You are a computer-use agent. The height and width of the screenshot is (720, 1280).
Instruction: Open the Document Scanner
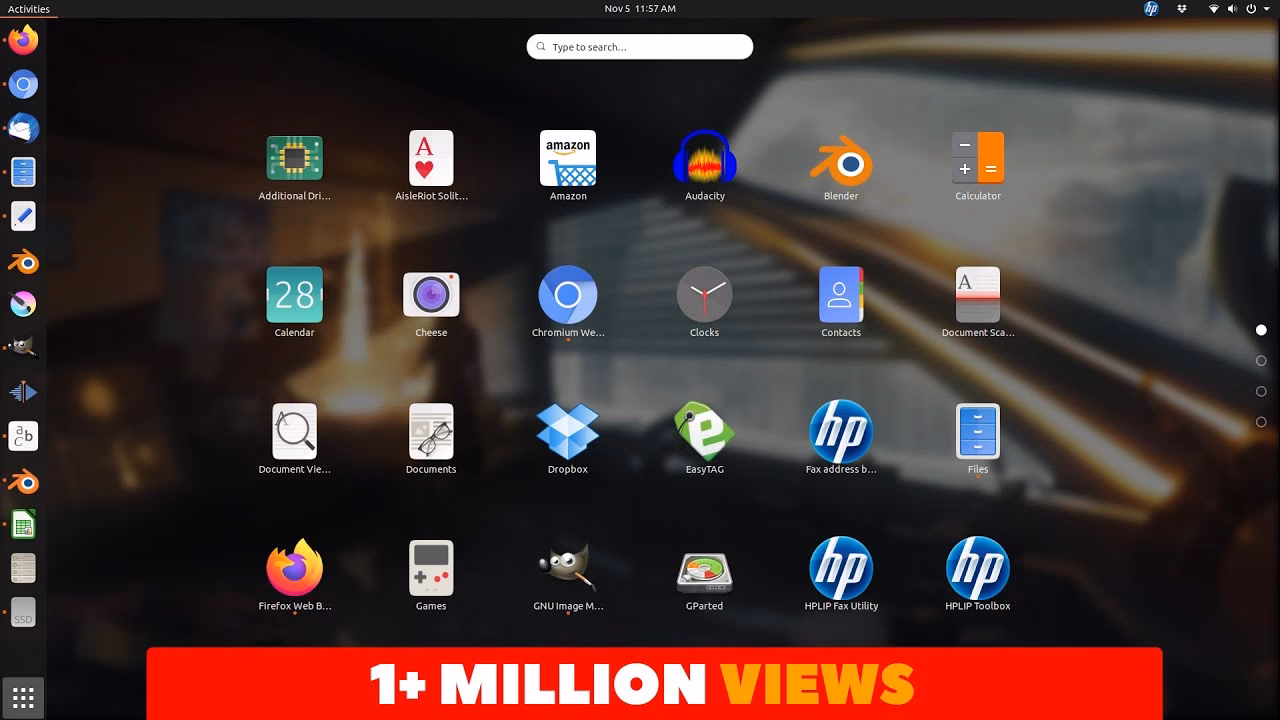[x=978, y=295]
